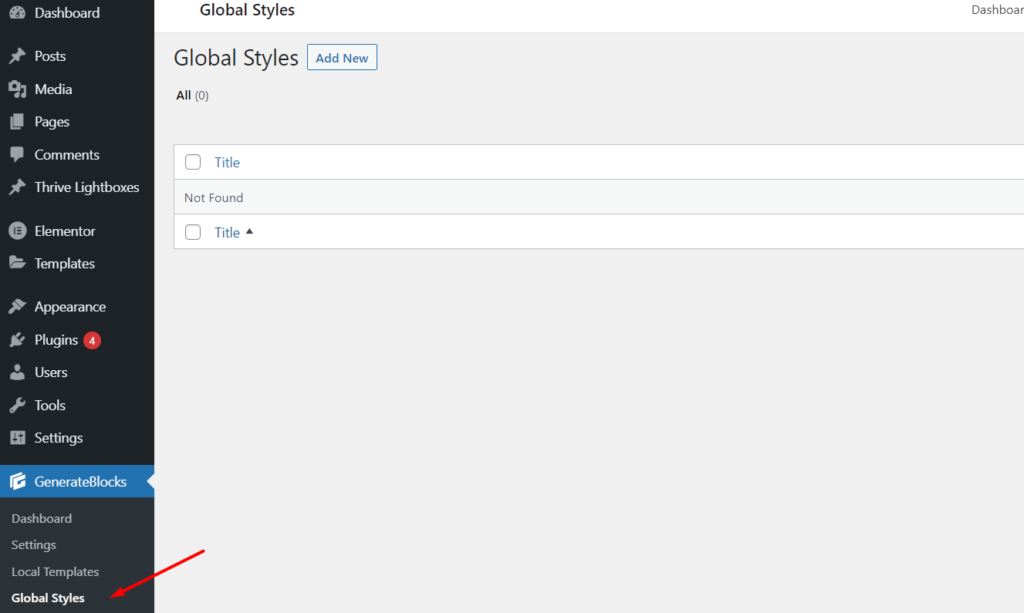Open the Users menu item
Viewport: 1024px width, 613px height.
tap(51, 372)
